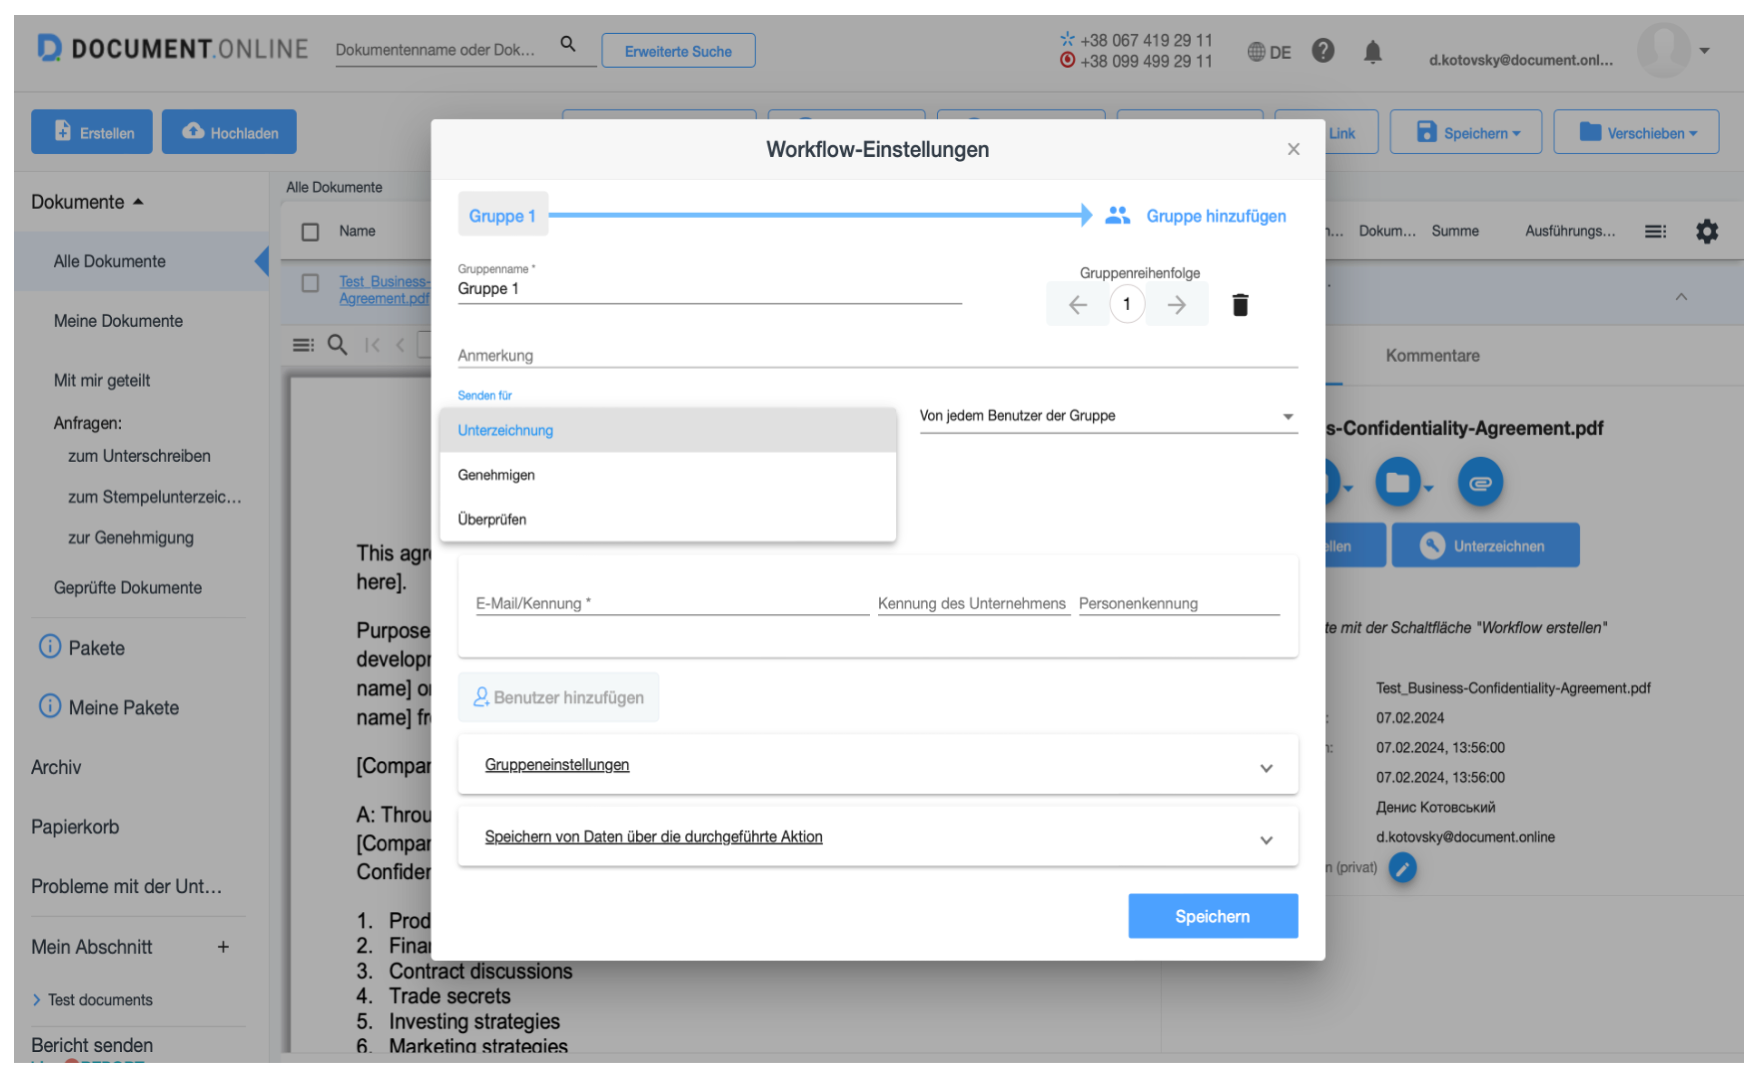Expand the Gruppeneinstellungen section
The height and width of the screenshot is (1080, 1758).
(x=1266, y=768)
